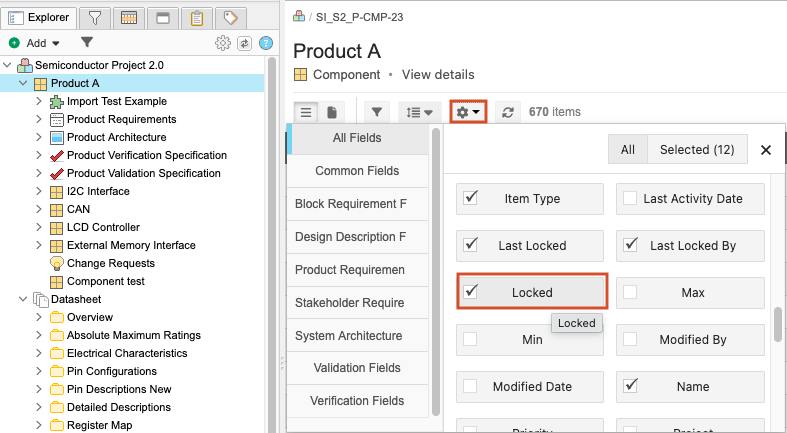This screenshot has width=787, height=433.
Task: Click the explorer tree filter funnel icon
Action: point(87,42)
